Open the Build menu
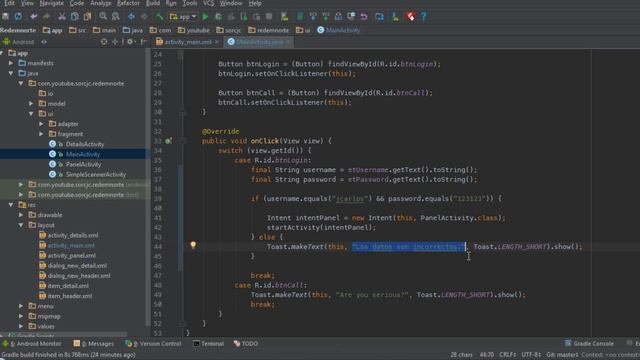640x360 pixels. (153, 3)
